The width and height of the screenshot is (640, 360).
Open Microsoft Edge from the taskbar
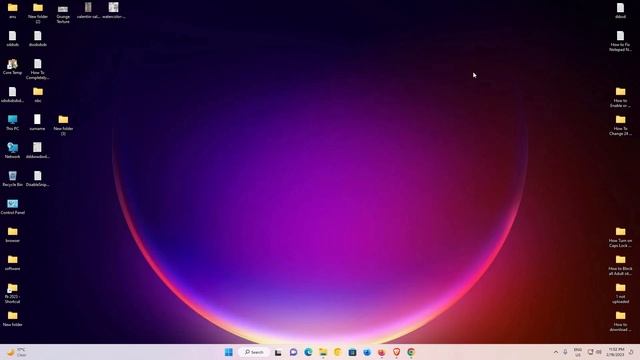(308, 352)
